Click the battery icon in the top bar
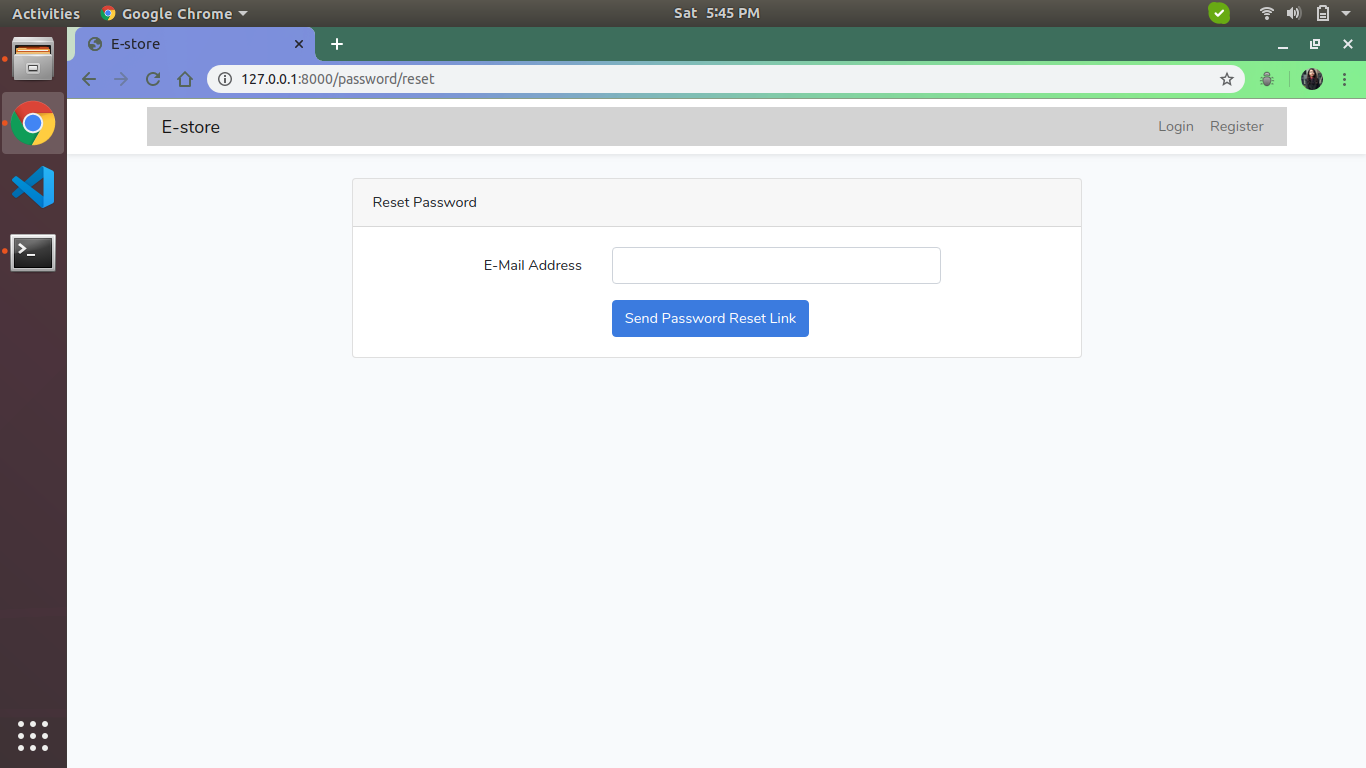Screen dimensions: 1366x768 (x=1323, y=13)
